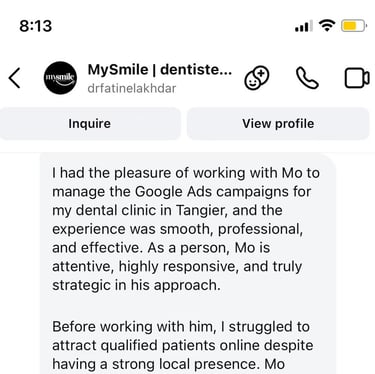Open the avatar sticker creator icon
The width and height of the screenshot is (375, 374).
coord(257,78)
